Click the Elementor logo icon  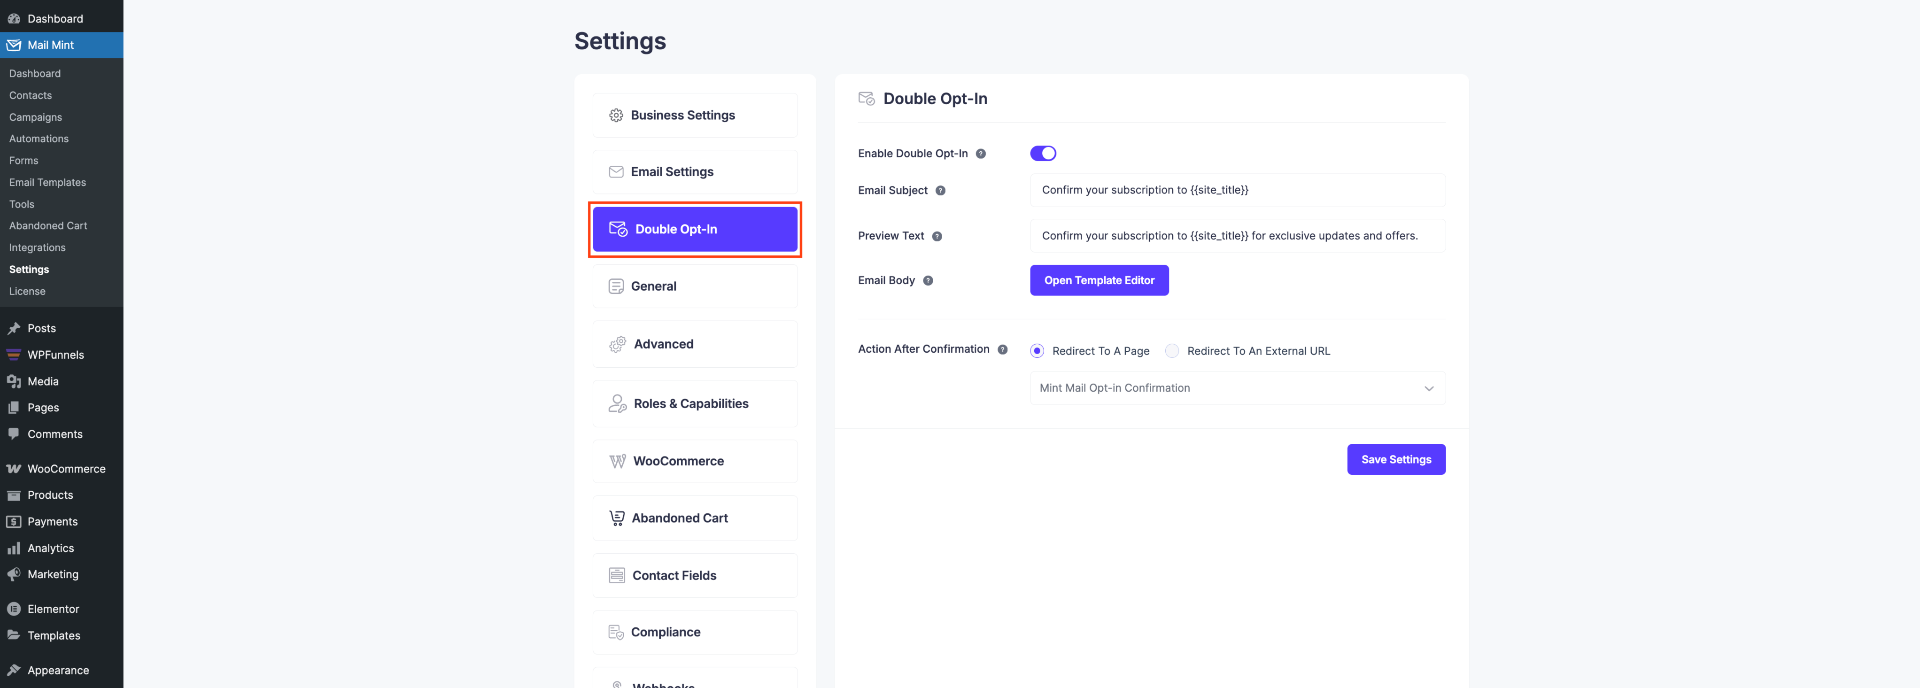click(x=14, y=609)
